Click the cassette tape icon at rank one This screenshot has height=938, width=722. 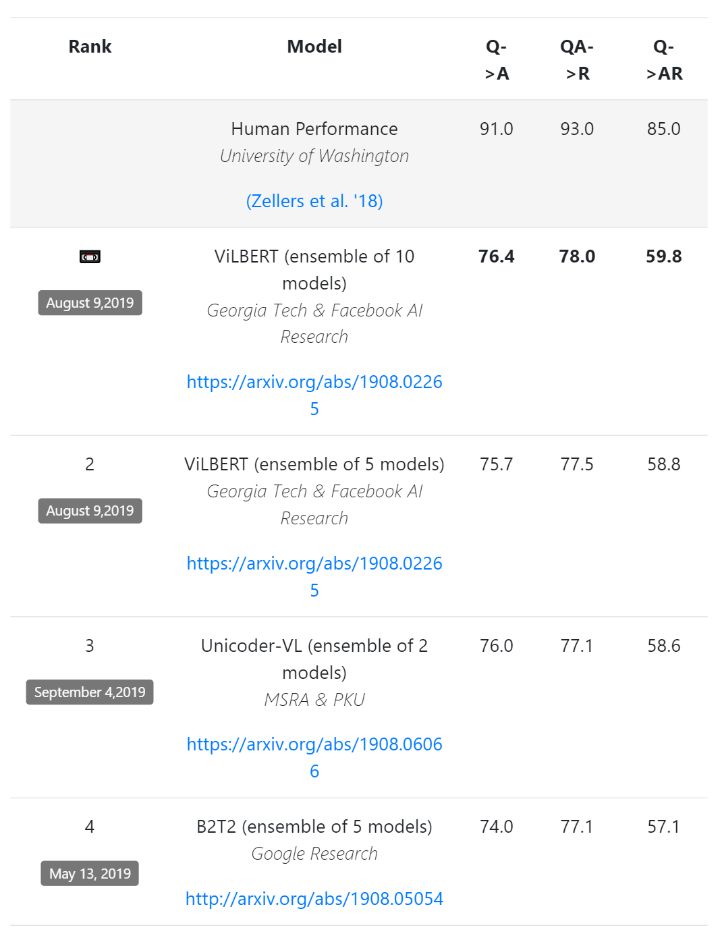click(x=90, y=257)
